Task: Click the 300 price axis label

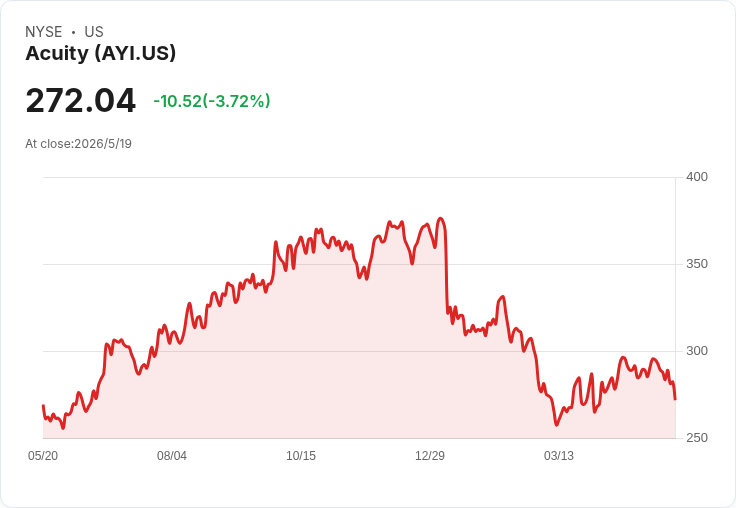Action: click(697, 351)
